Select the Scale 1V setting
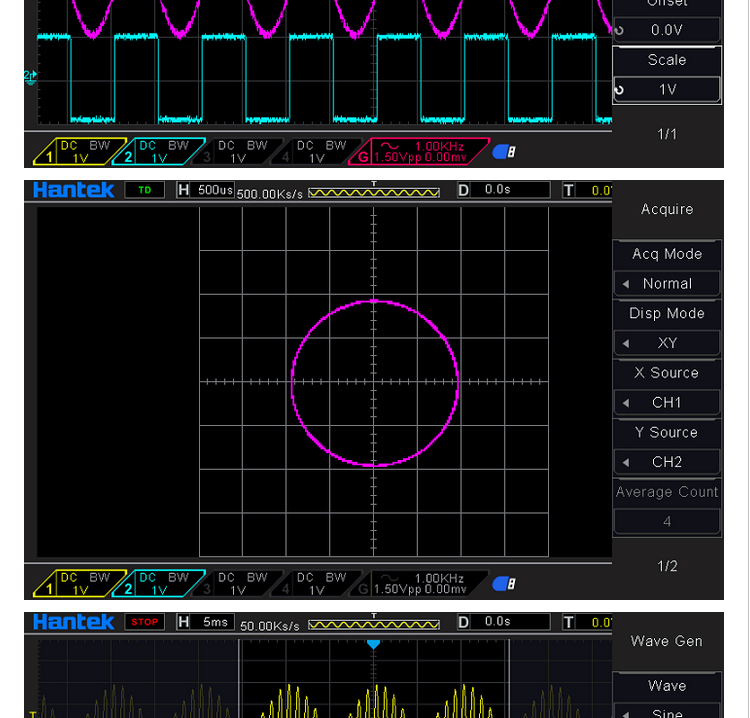The height and width of the screenshot is (718, 750). pos(667,89)
